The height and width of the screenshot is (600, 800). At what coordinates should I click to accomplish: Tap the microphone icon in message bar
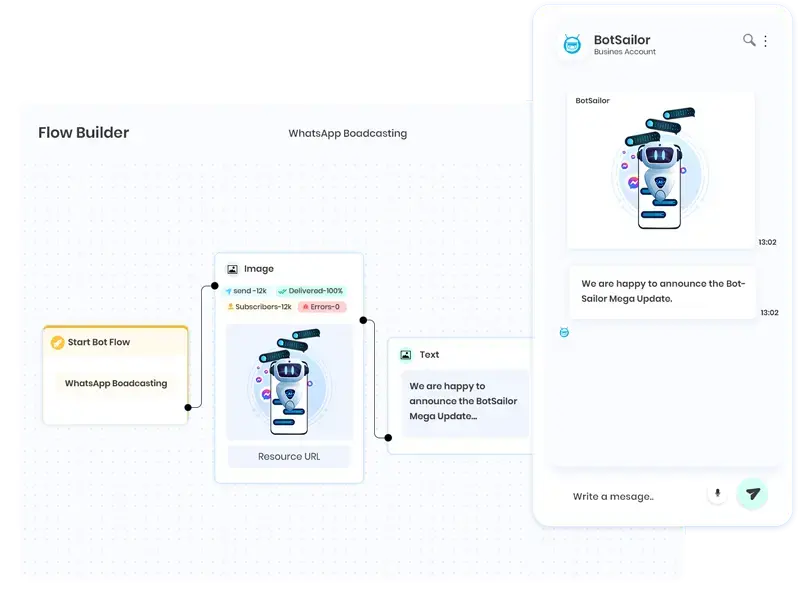coord(717,493)
